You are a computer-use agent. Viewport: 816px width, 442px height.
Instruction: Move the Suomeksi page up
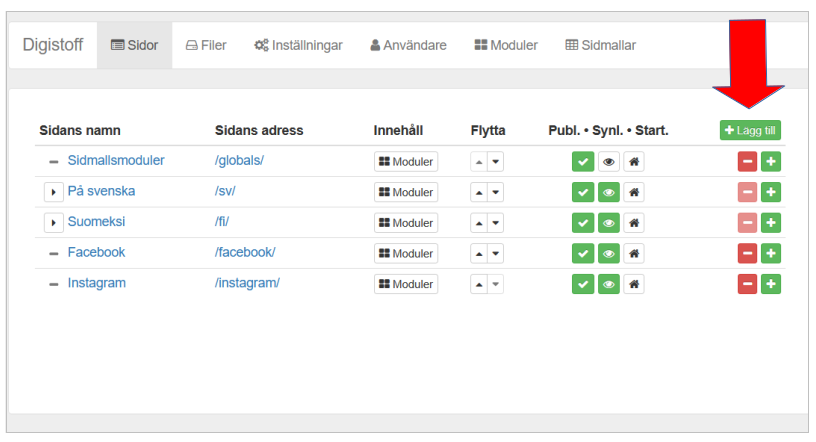coord(479,223)
